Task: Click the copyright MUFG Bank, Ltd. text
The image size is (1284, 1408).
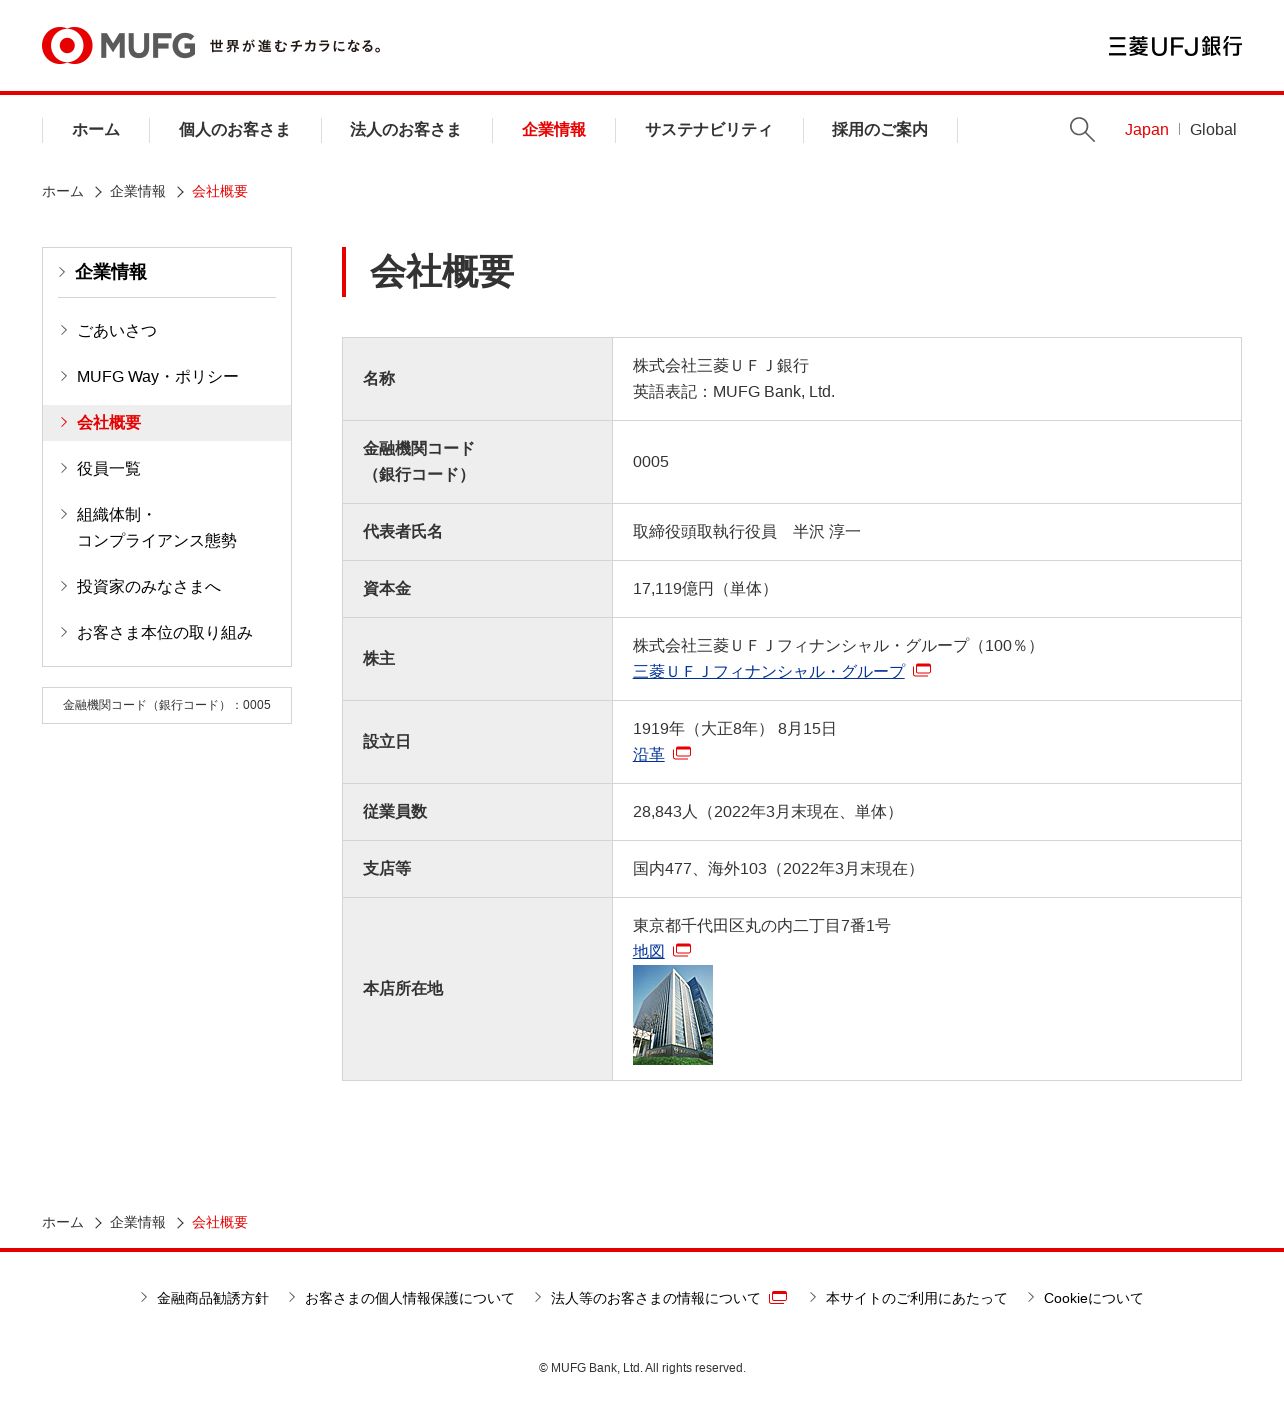Action: pyautogui.click(x=642, y=1368)
